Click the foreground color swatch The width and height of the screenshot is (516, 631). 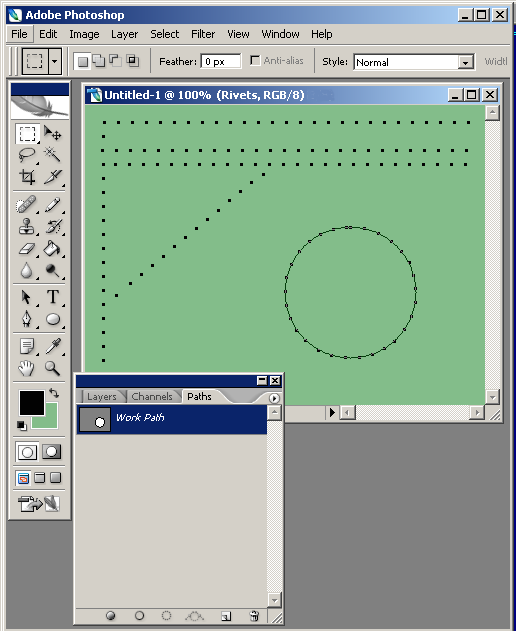pyautogui.click(x=32, y=403)
